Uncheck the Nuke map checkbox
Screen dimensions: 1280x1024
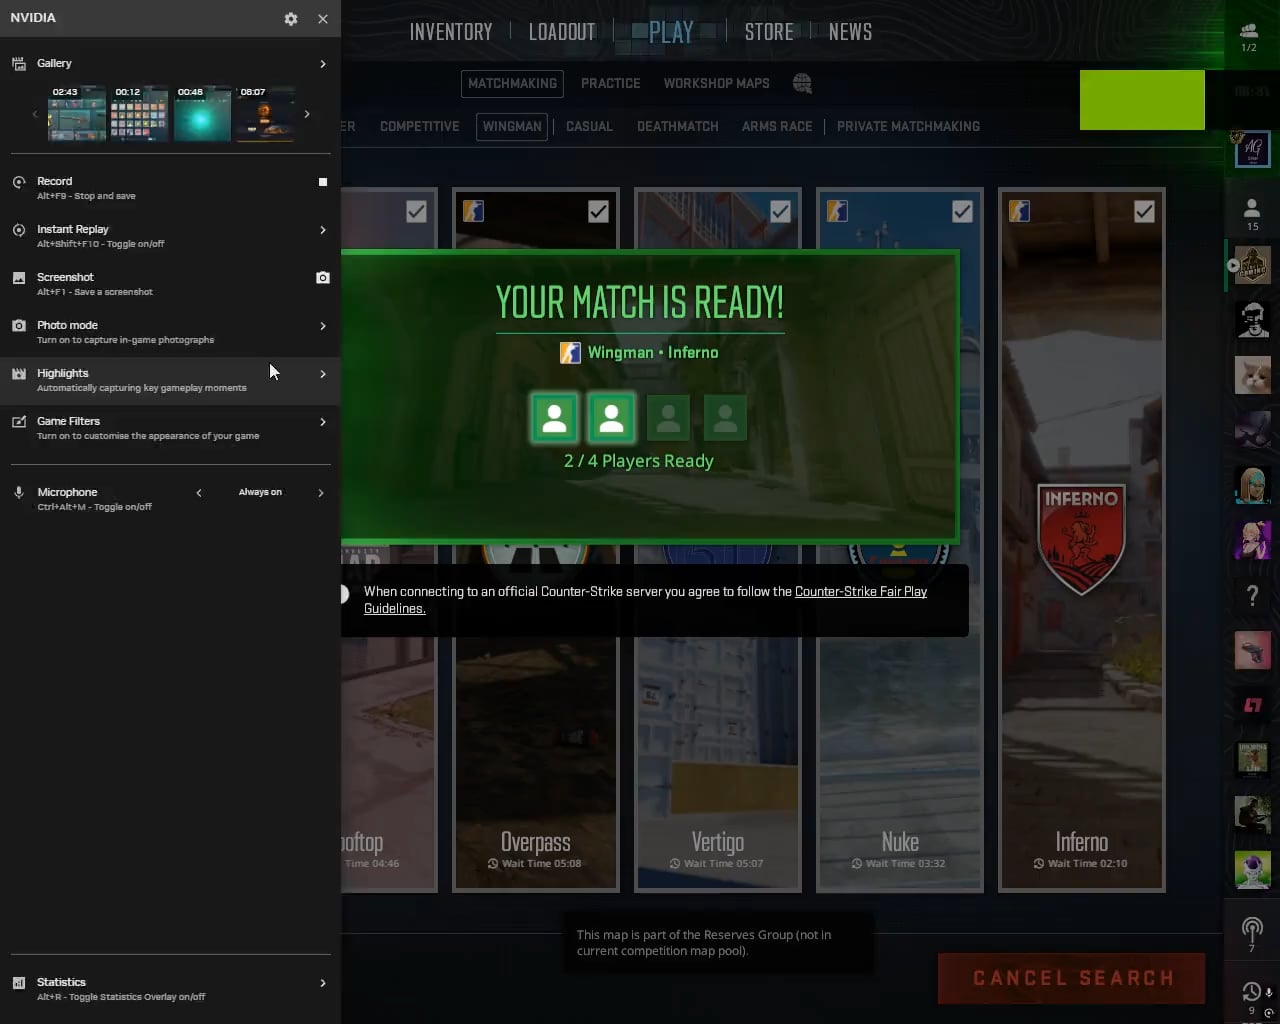(962, 211)
